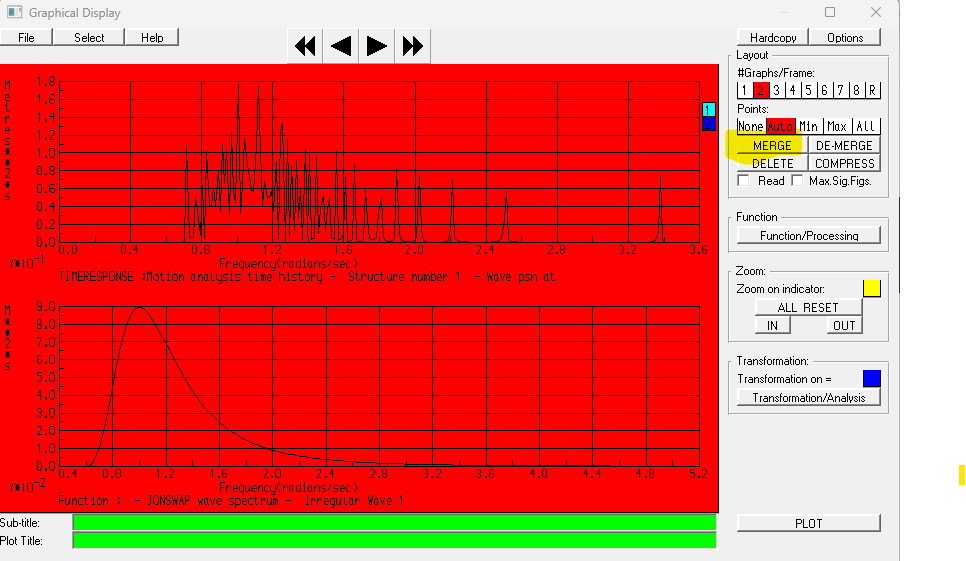Click the yellow Zoom on indicator swatch
Viewport: 966px width, 561px height.
[x=872, y=288]
